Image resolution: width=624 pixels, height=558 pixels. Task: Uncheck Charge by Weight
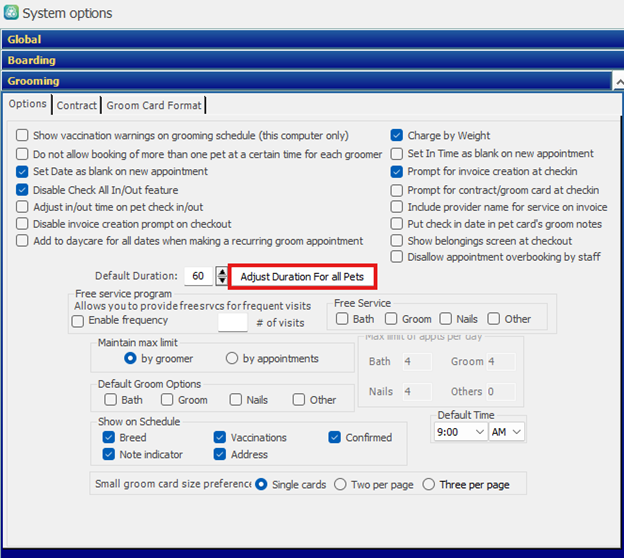pos(397,135)
